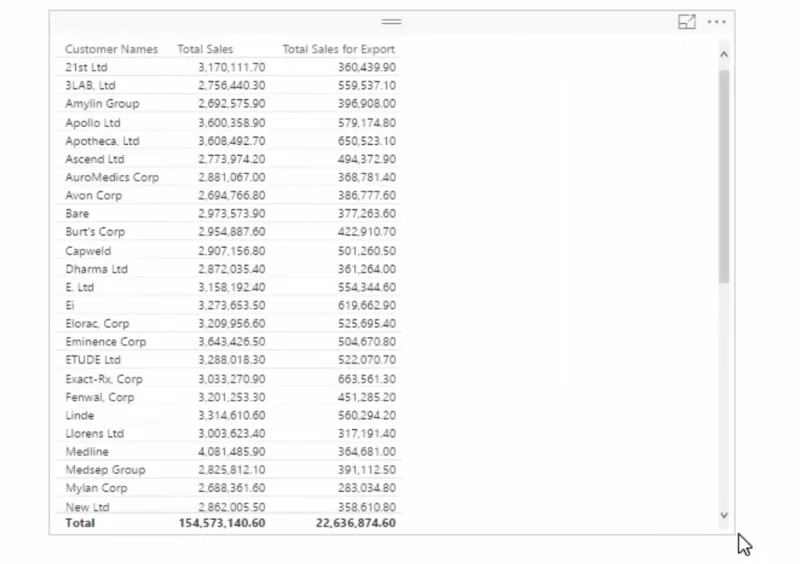Sort by Customer Names column header

111,50
